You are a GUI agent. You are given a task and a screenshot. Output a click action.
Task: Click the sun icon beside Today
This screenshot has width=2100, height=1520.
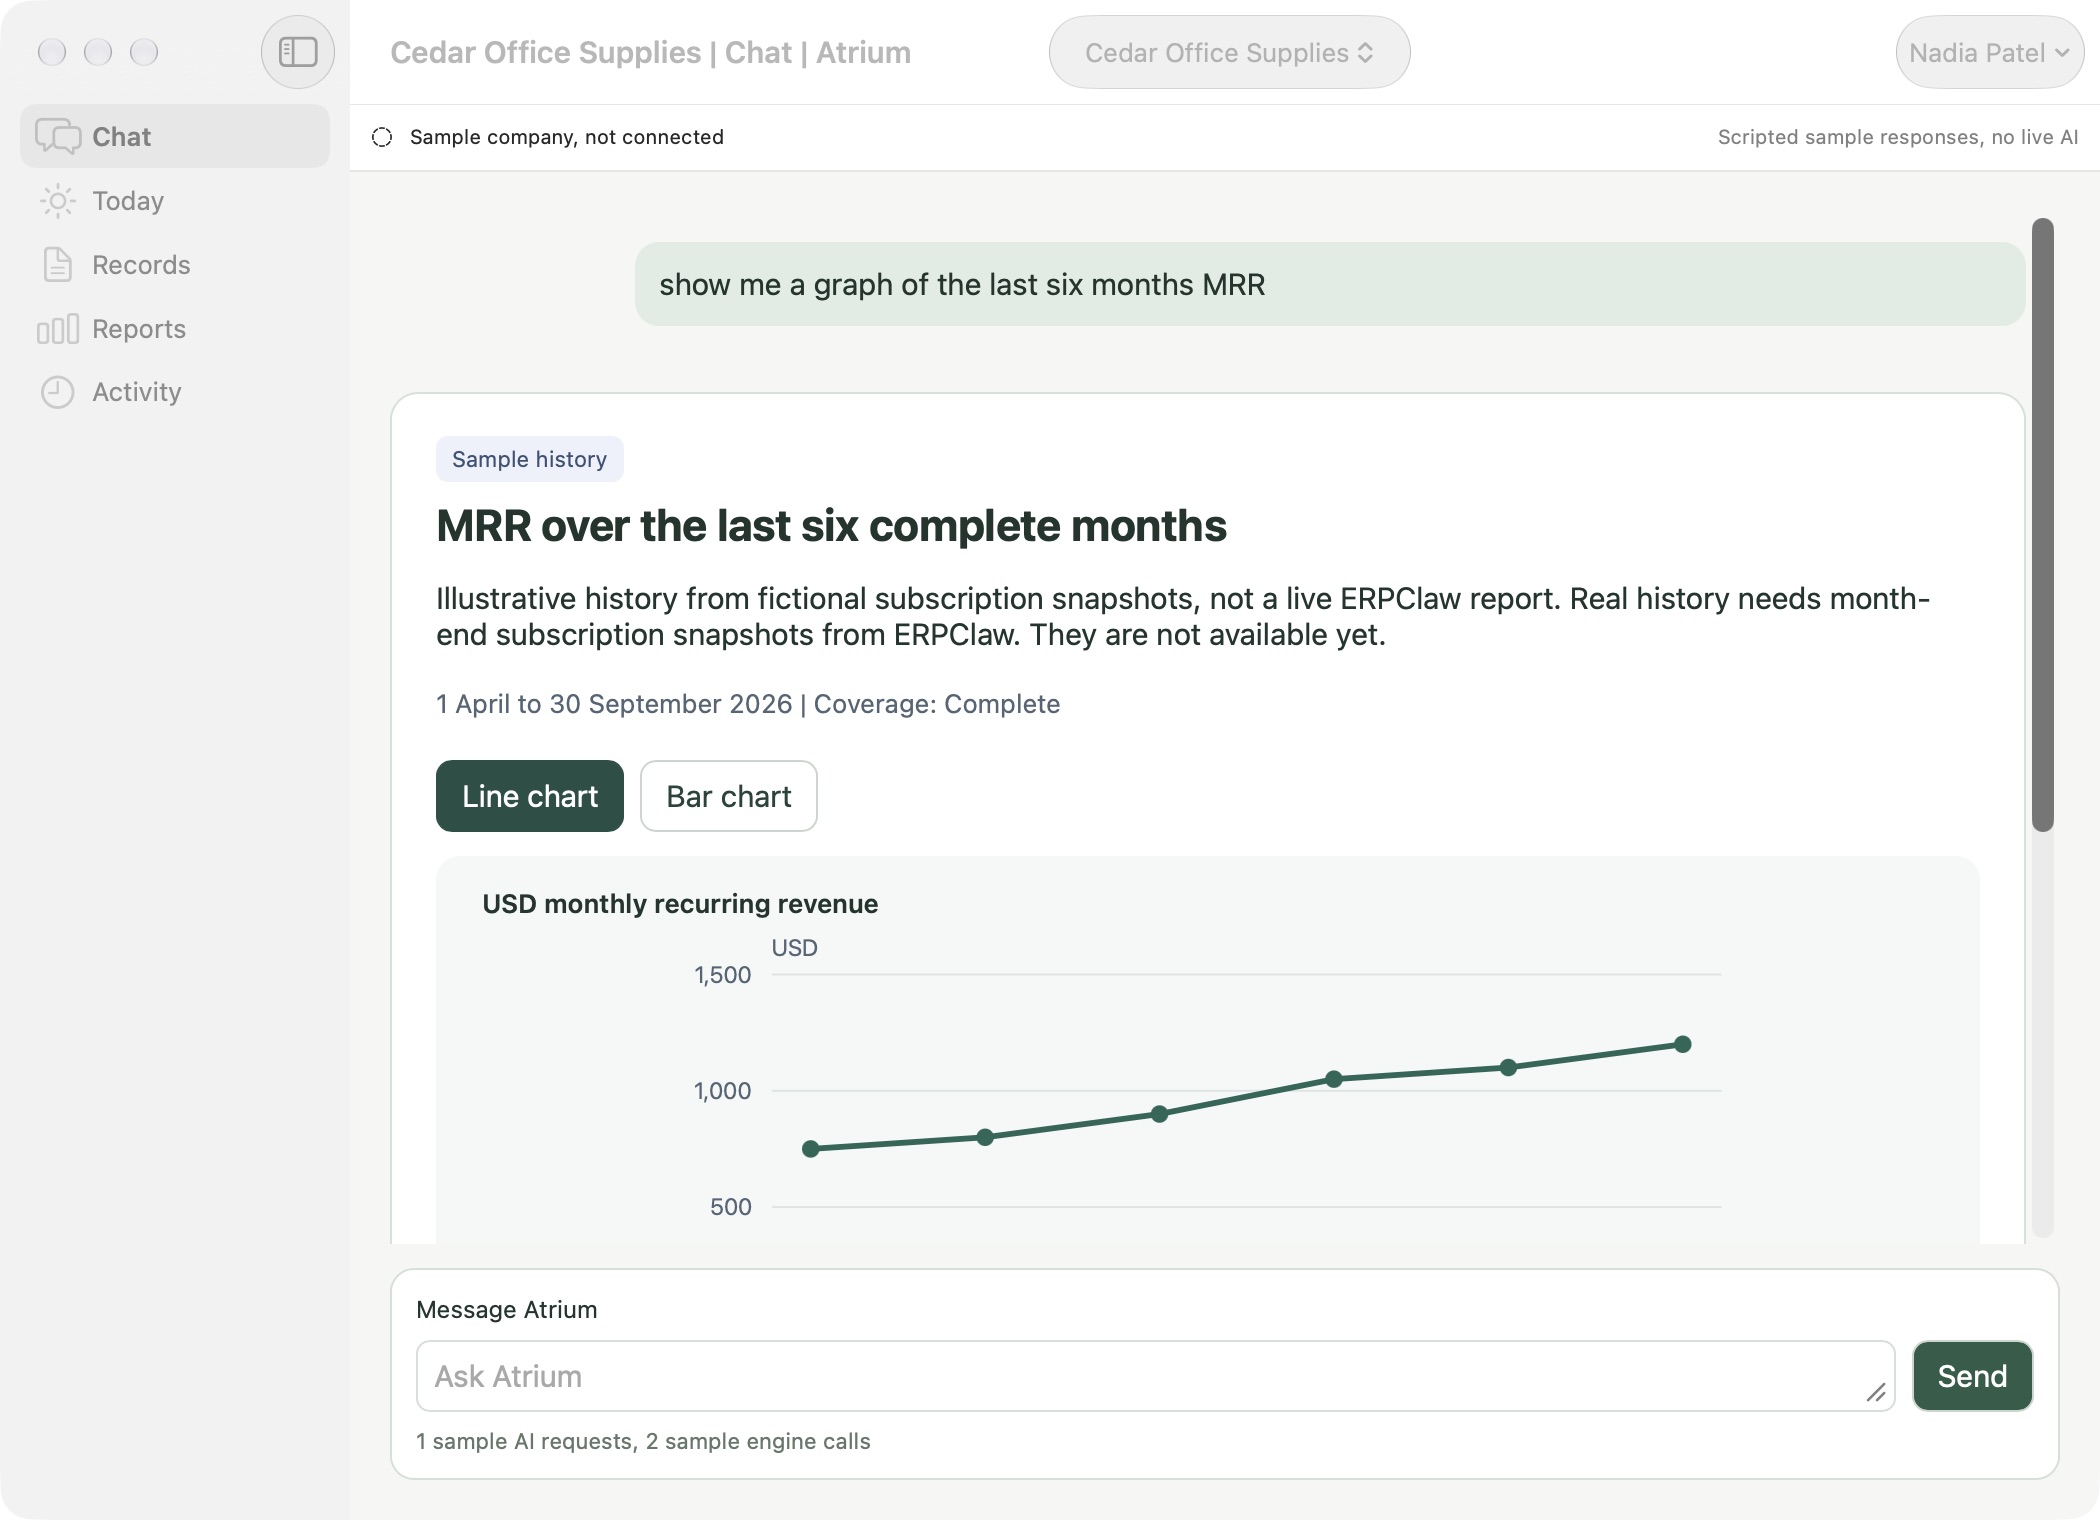coord(58,201)
